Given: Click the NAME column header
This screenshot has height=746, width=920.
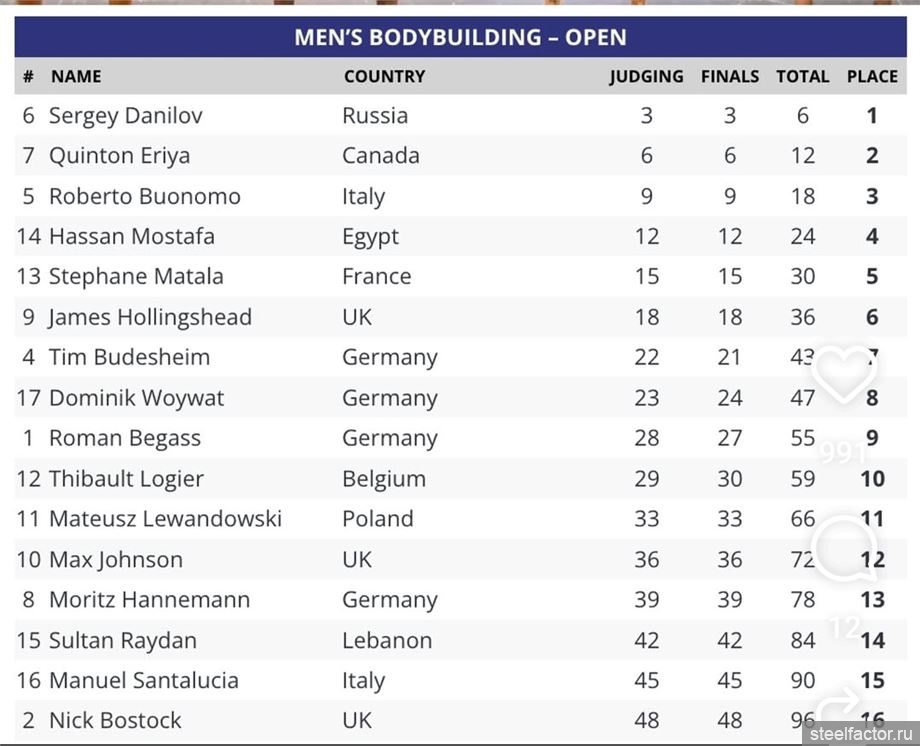Looking at the screenshot, I should click(76, 76).
